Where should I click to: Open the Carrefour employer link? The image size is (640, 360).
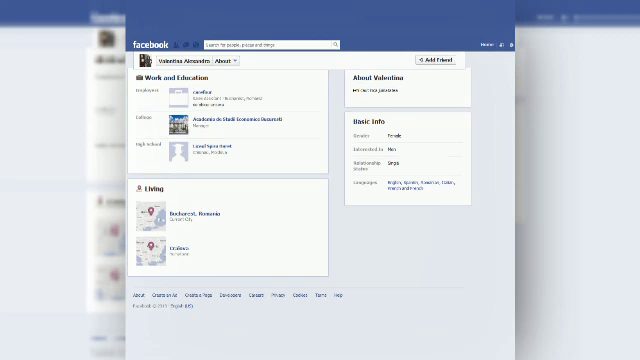click(x=202, y=92)
